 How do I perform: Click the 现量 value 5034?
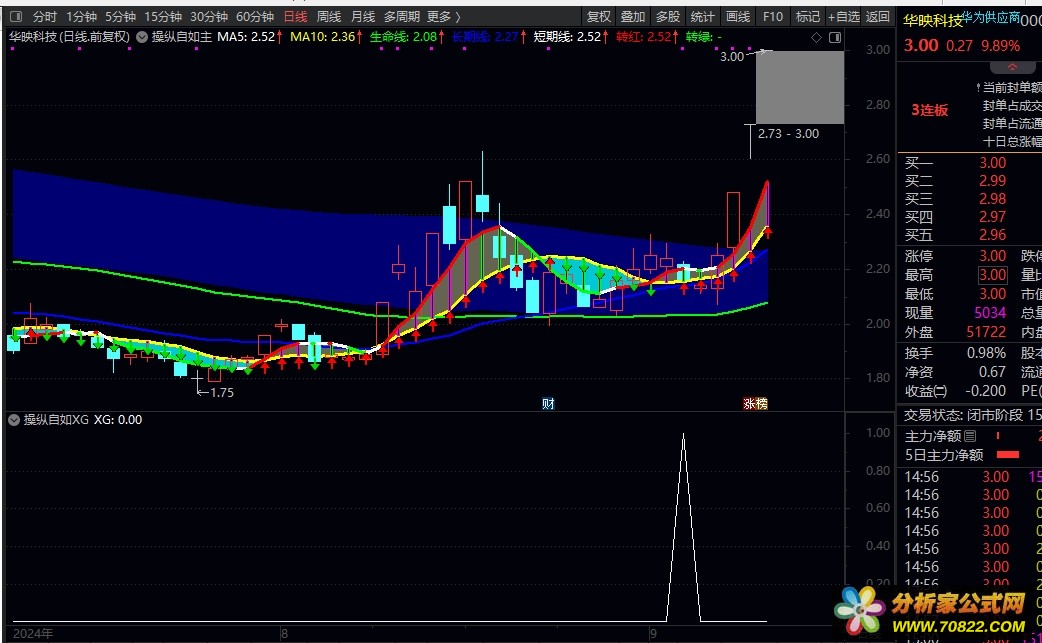pyautogui.click(x=990, y=313)
